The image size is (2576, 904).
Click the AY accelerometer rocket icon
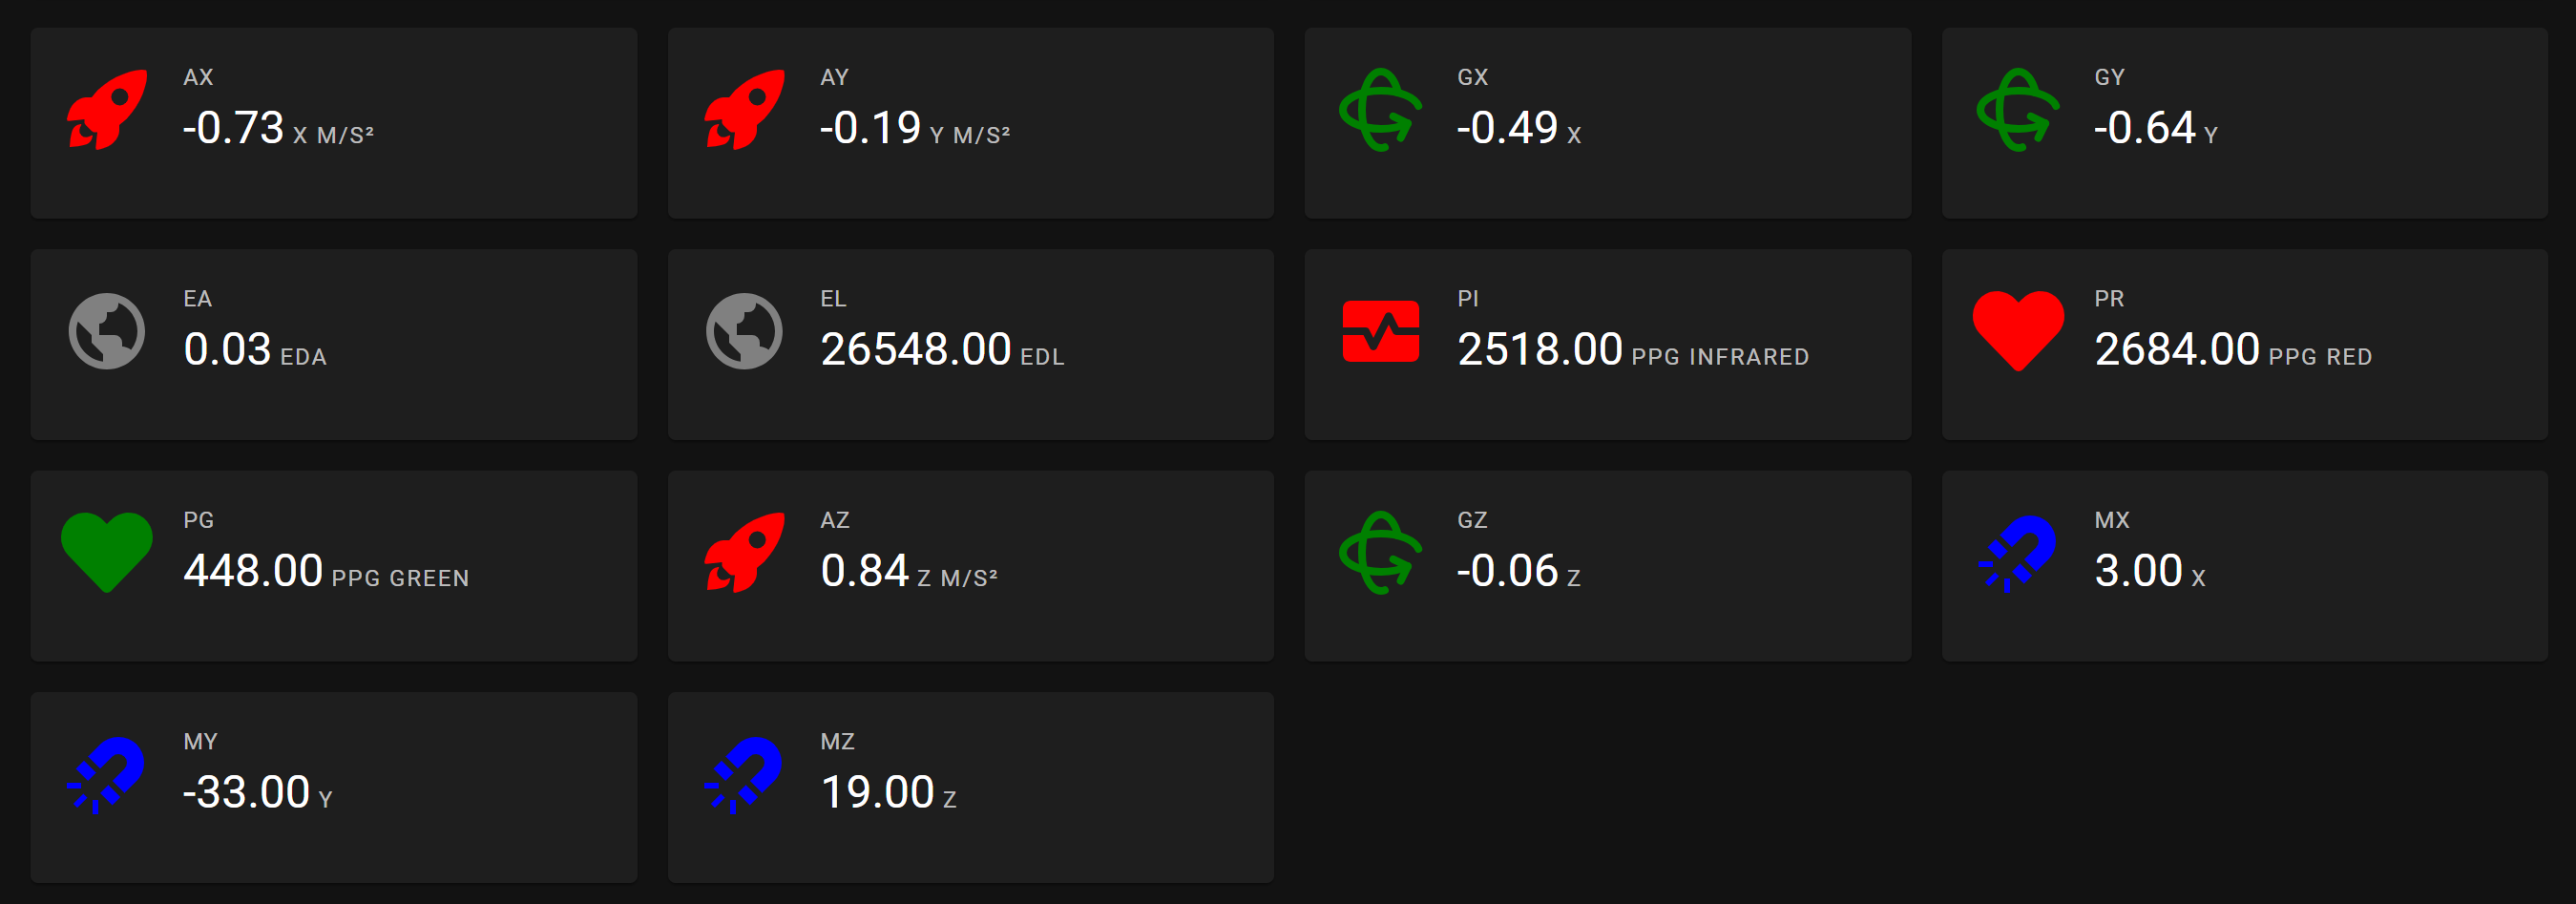[744, 109]
